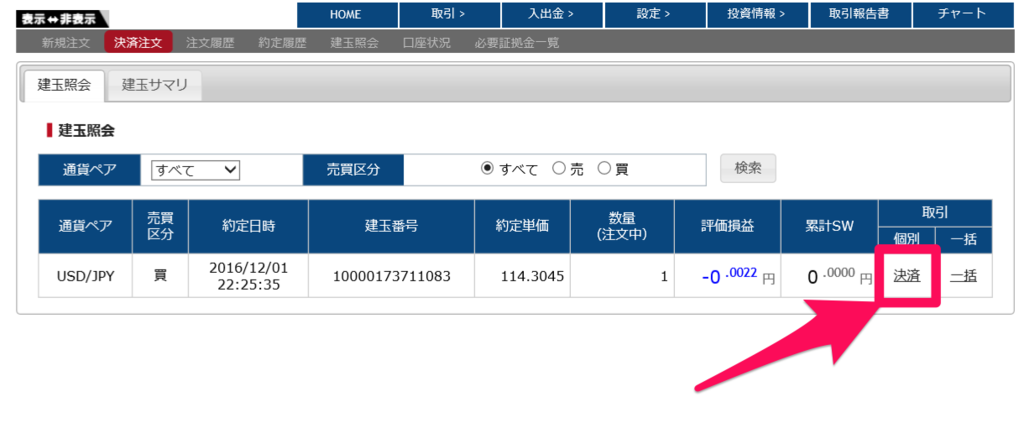Open the 取引 menu

point(449,15)
